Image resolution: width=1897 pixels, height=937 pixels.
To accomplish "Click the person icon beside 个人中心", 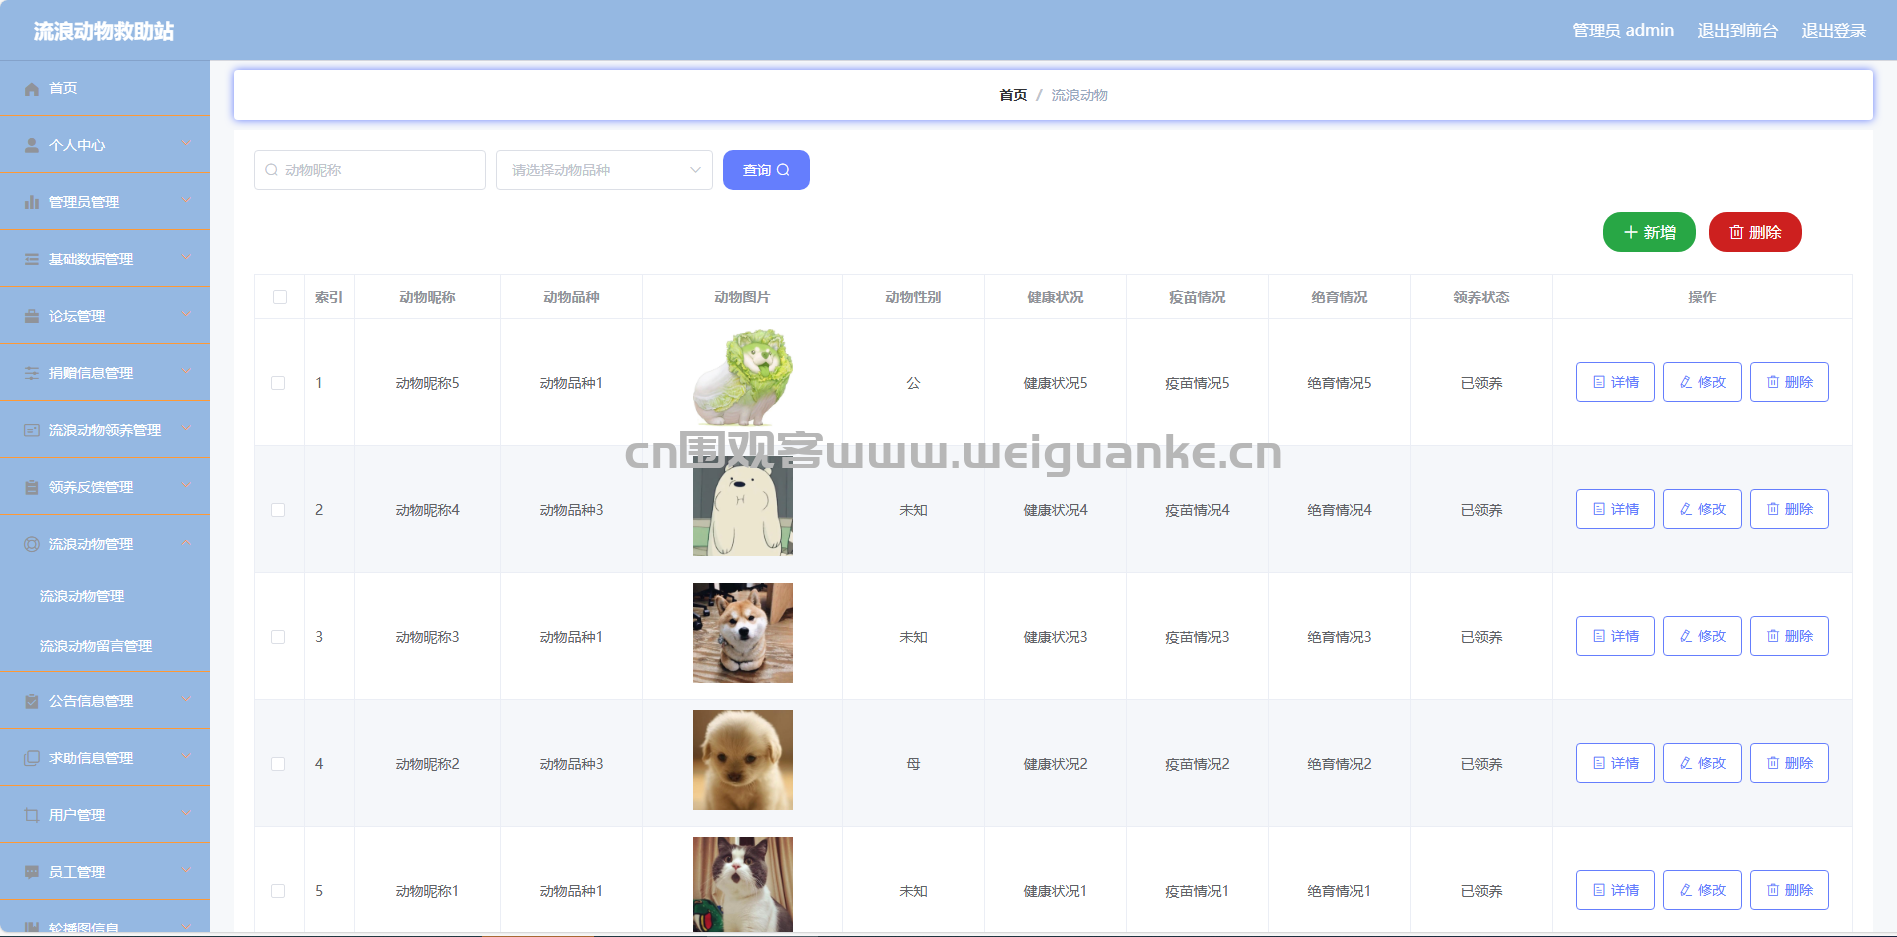I will 32,146.
